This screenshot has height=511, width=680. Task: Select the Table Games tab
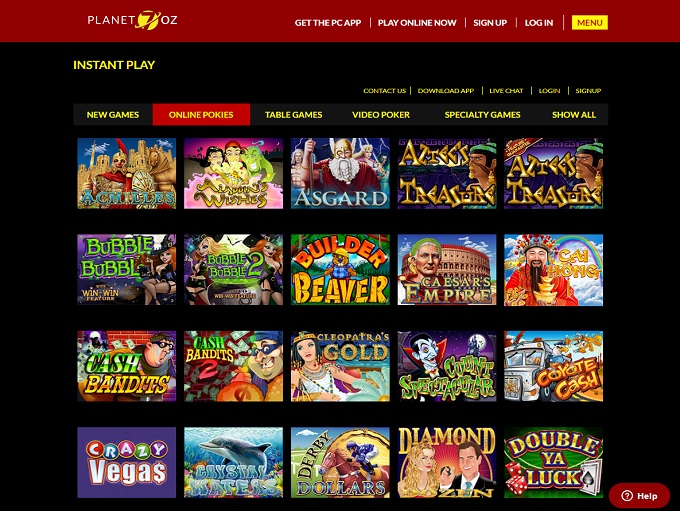click(x=294, y=115)
